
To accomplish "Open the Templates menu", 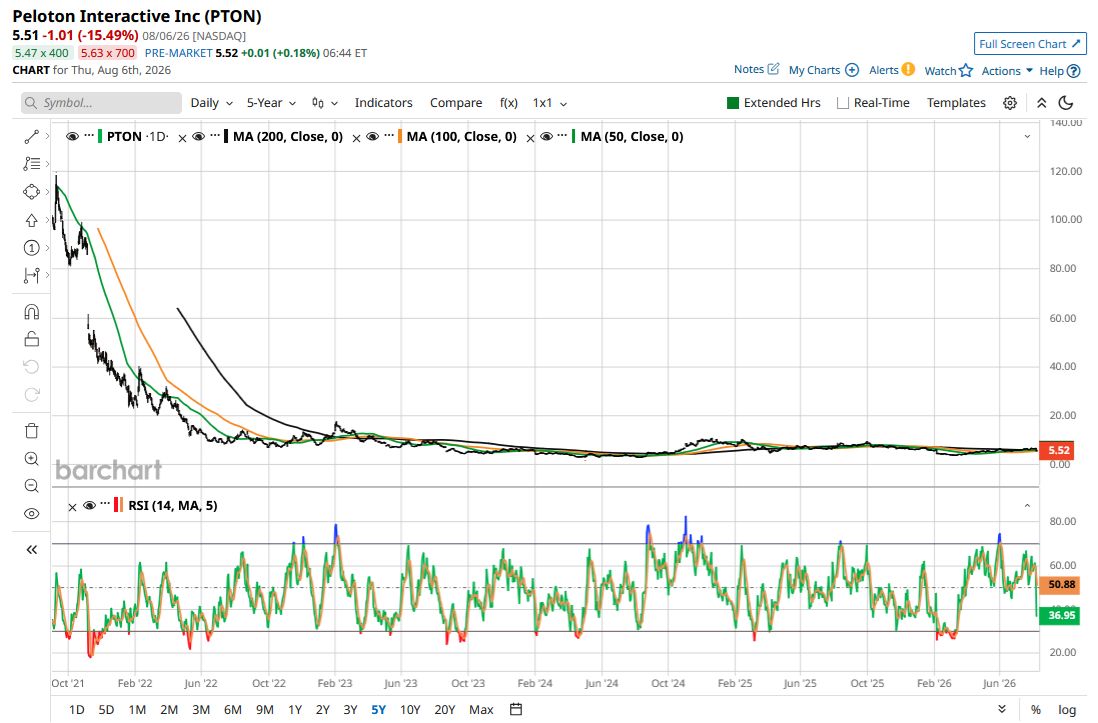I will coord(956,103).
